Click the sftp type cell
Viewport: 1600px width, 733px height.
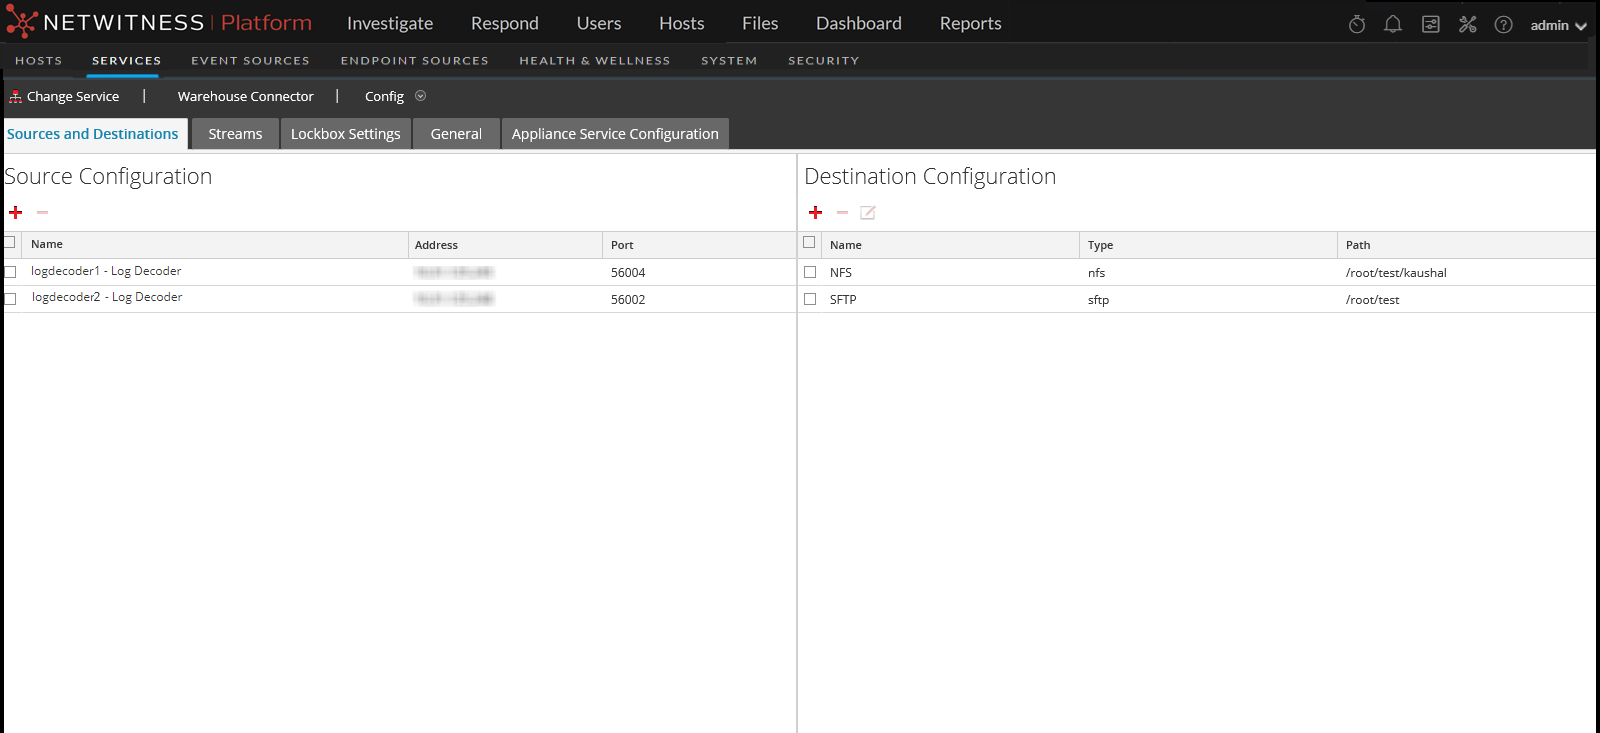pos(1099,299)
